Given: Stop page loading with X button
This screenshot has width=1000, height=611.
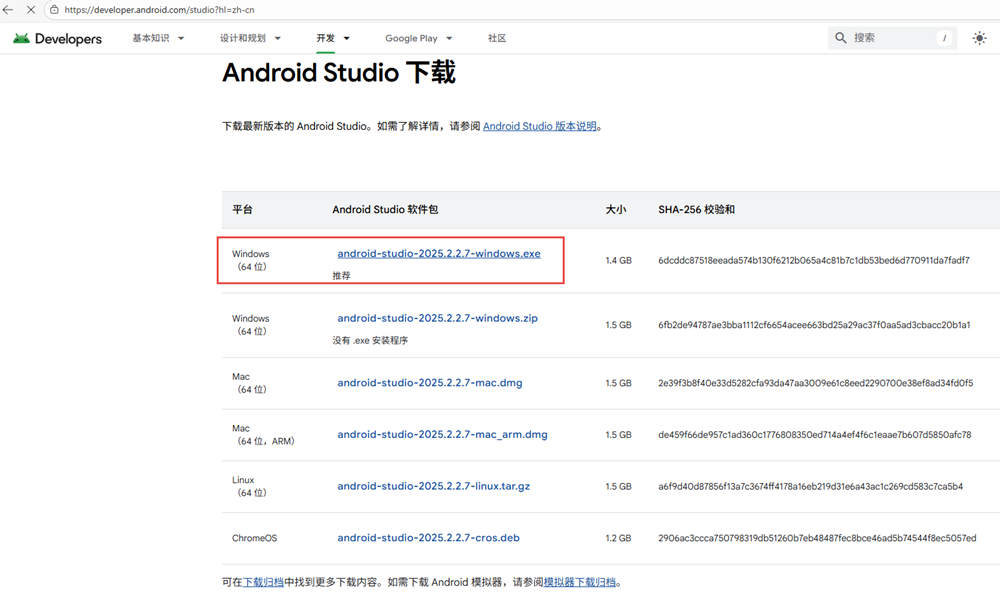Looking at the screenshot, I should point(30,10).
